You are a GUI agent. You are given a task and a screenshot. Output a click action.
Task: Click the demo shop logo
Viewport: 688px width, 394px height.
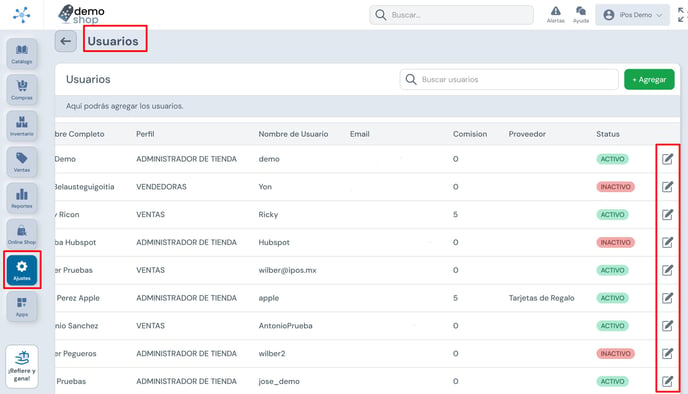click(x=82, y=14)
